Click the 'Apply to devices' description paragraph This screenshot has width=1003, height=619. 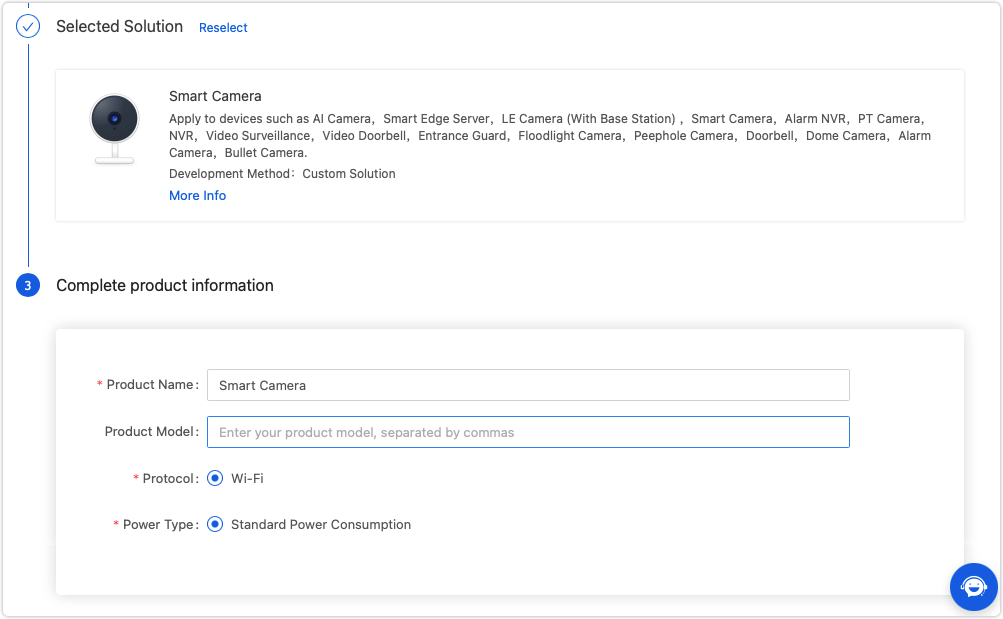pos(549,136)
